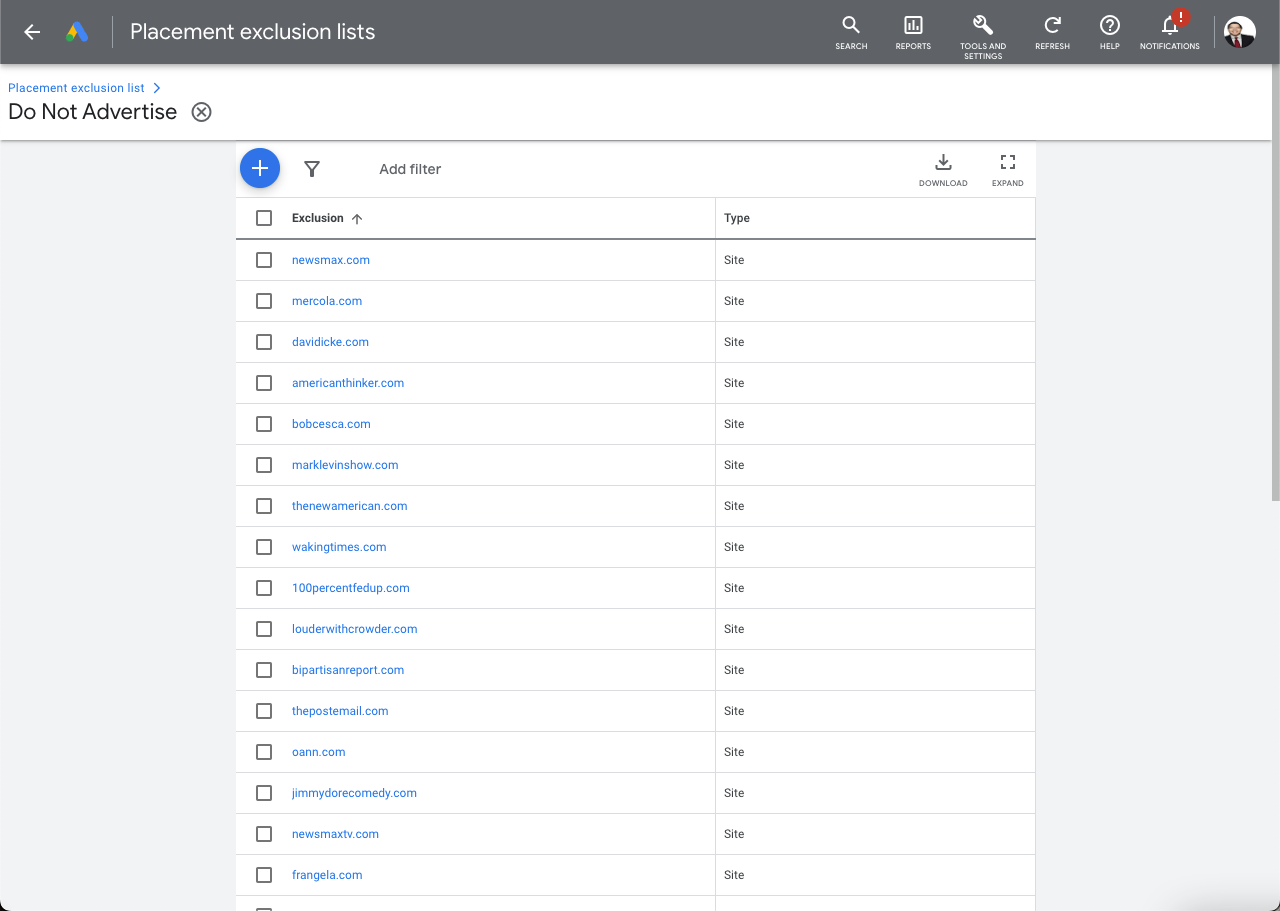Open Notifications bell
This screenshot has width=1280, height=911.
pos(1169,32)
